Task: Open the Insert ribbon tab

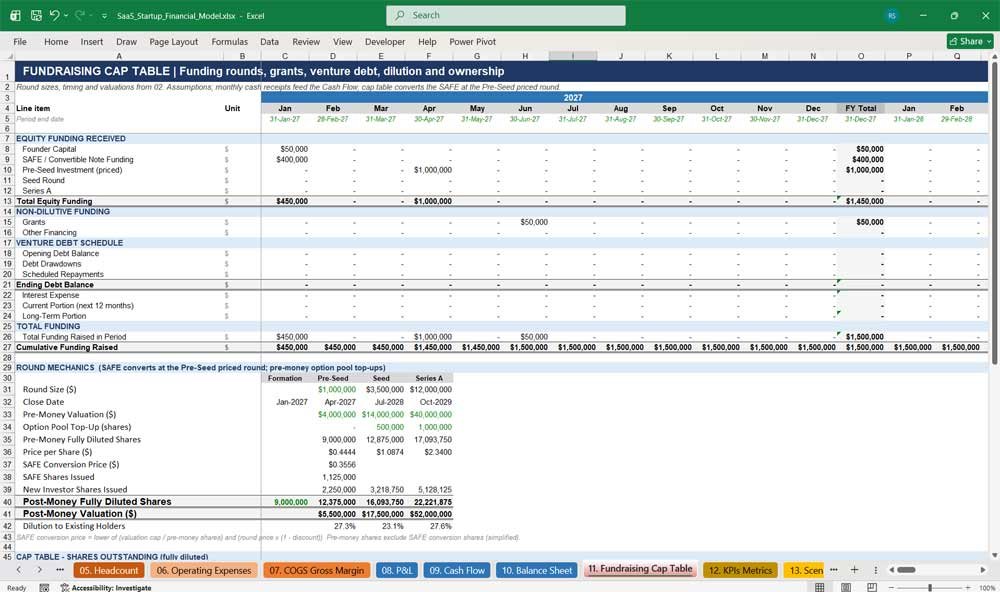Action: click(x=92, y=41)
